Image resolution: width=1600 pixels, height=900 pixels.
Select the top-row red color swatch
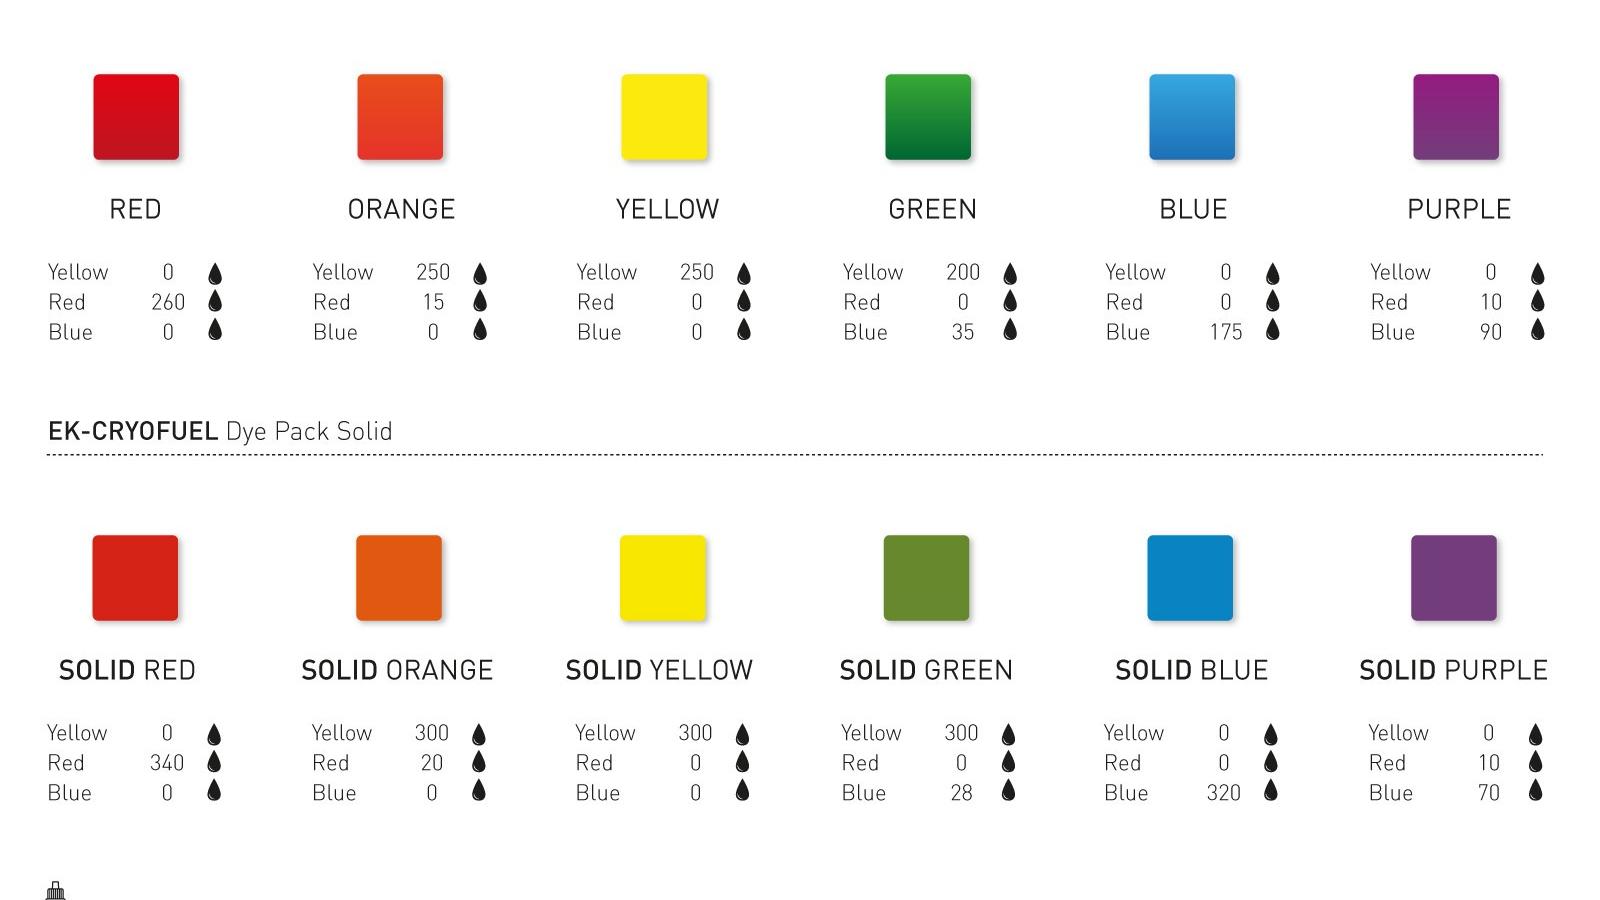coord(136,117)
